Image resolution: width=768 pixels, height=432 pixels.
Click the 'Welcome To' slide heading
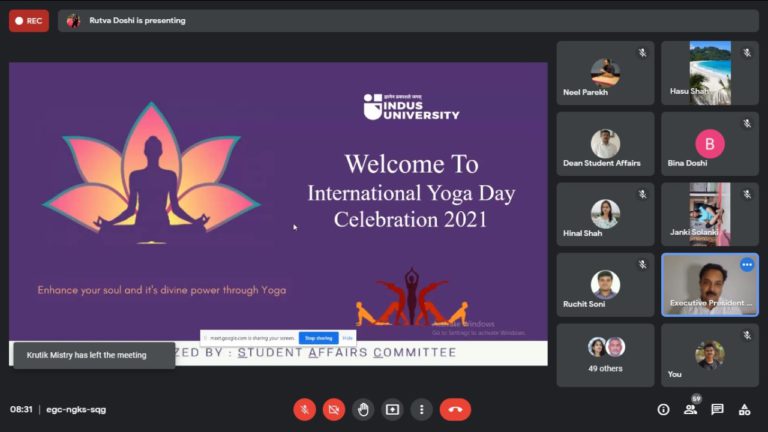[x=411, y=164]
